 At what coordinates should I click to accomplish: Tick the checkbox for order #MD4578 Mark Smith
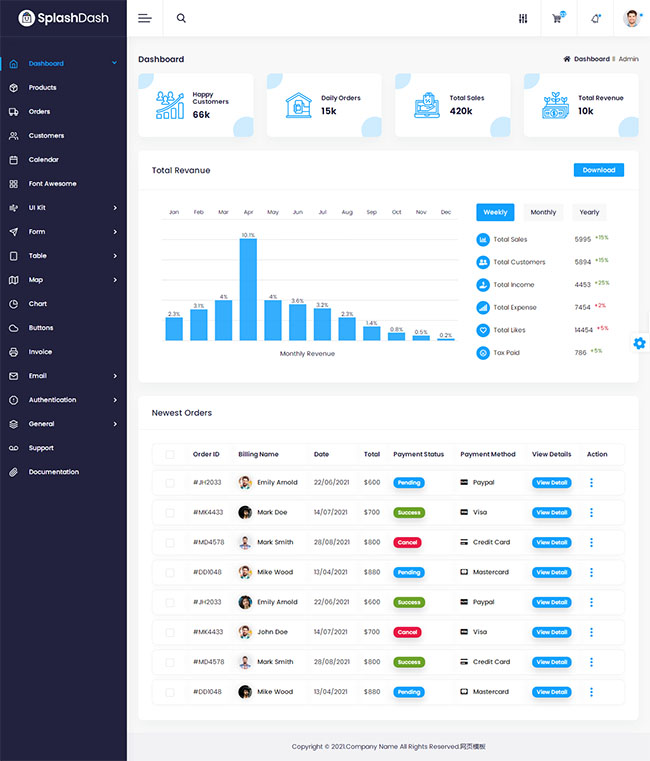[x=170, y=543]
